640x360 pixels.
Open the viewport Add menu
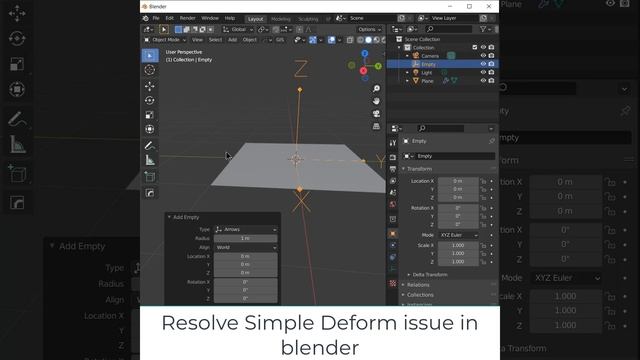[232, 40]
